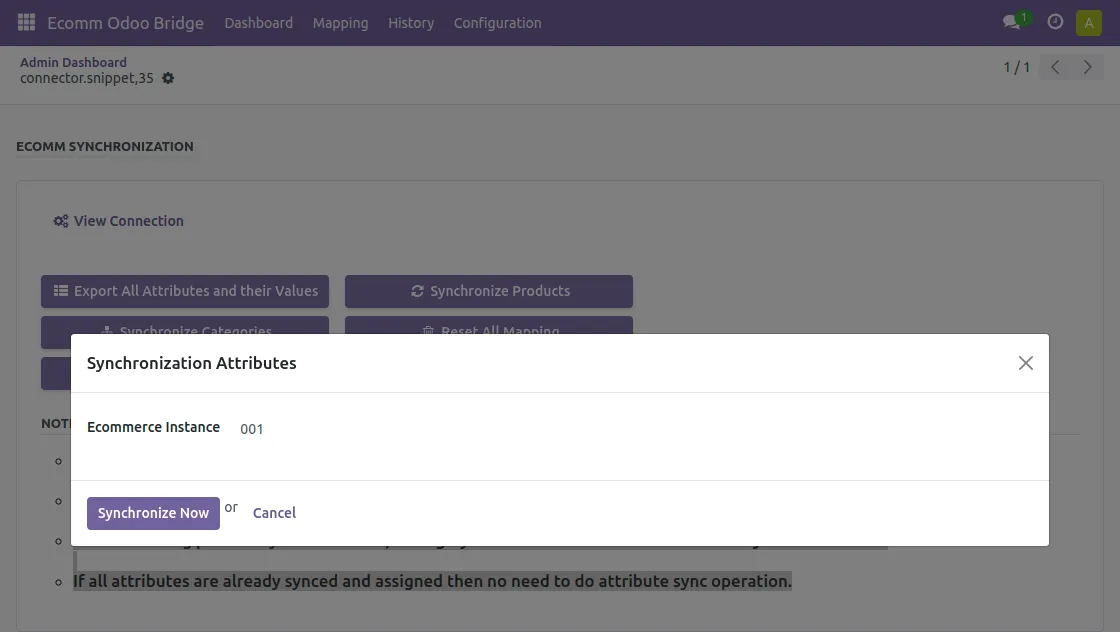Open the Configuration menu

click(497, 23)
